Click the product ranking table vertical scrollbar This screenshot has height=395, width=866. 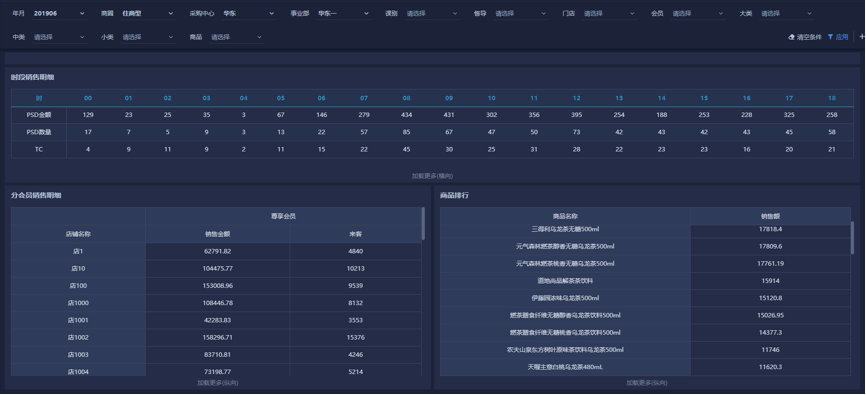tap(852, 238)
